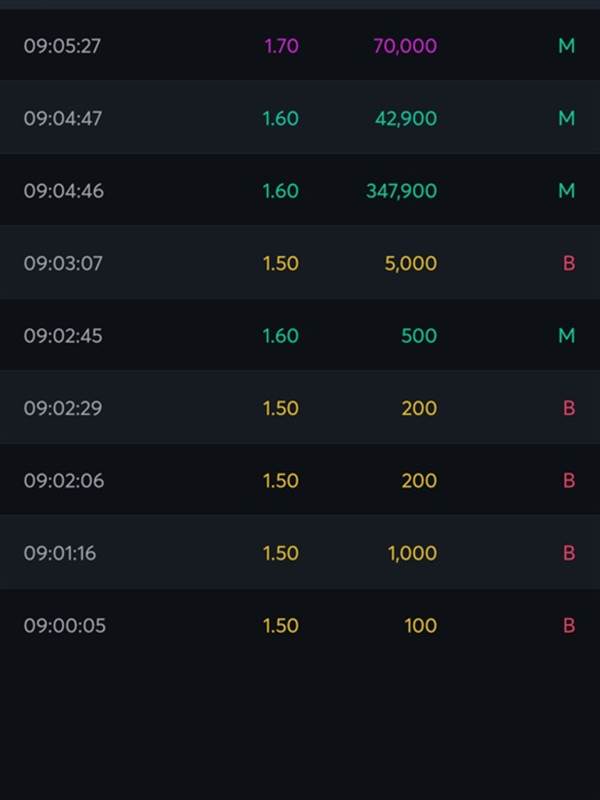Select the 09:04:46 timestamp
Screen dimensions: 600x800
pos(64,191)
